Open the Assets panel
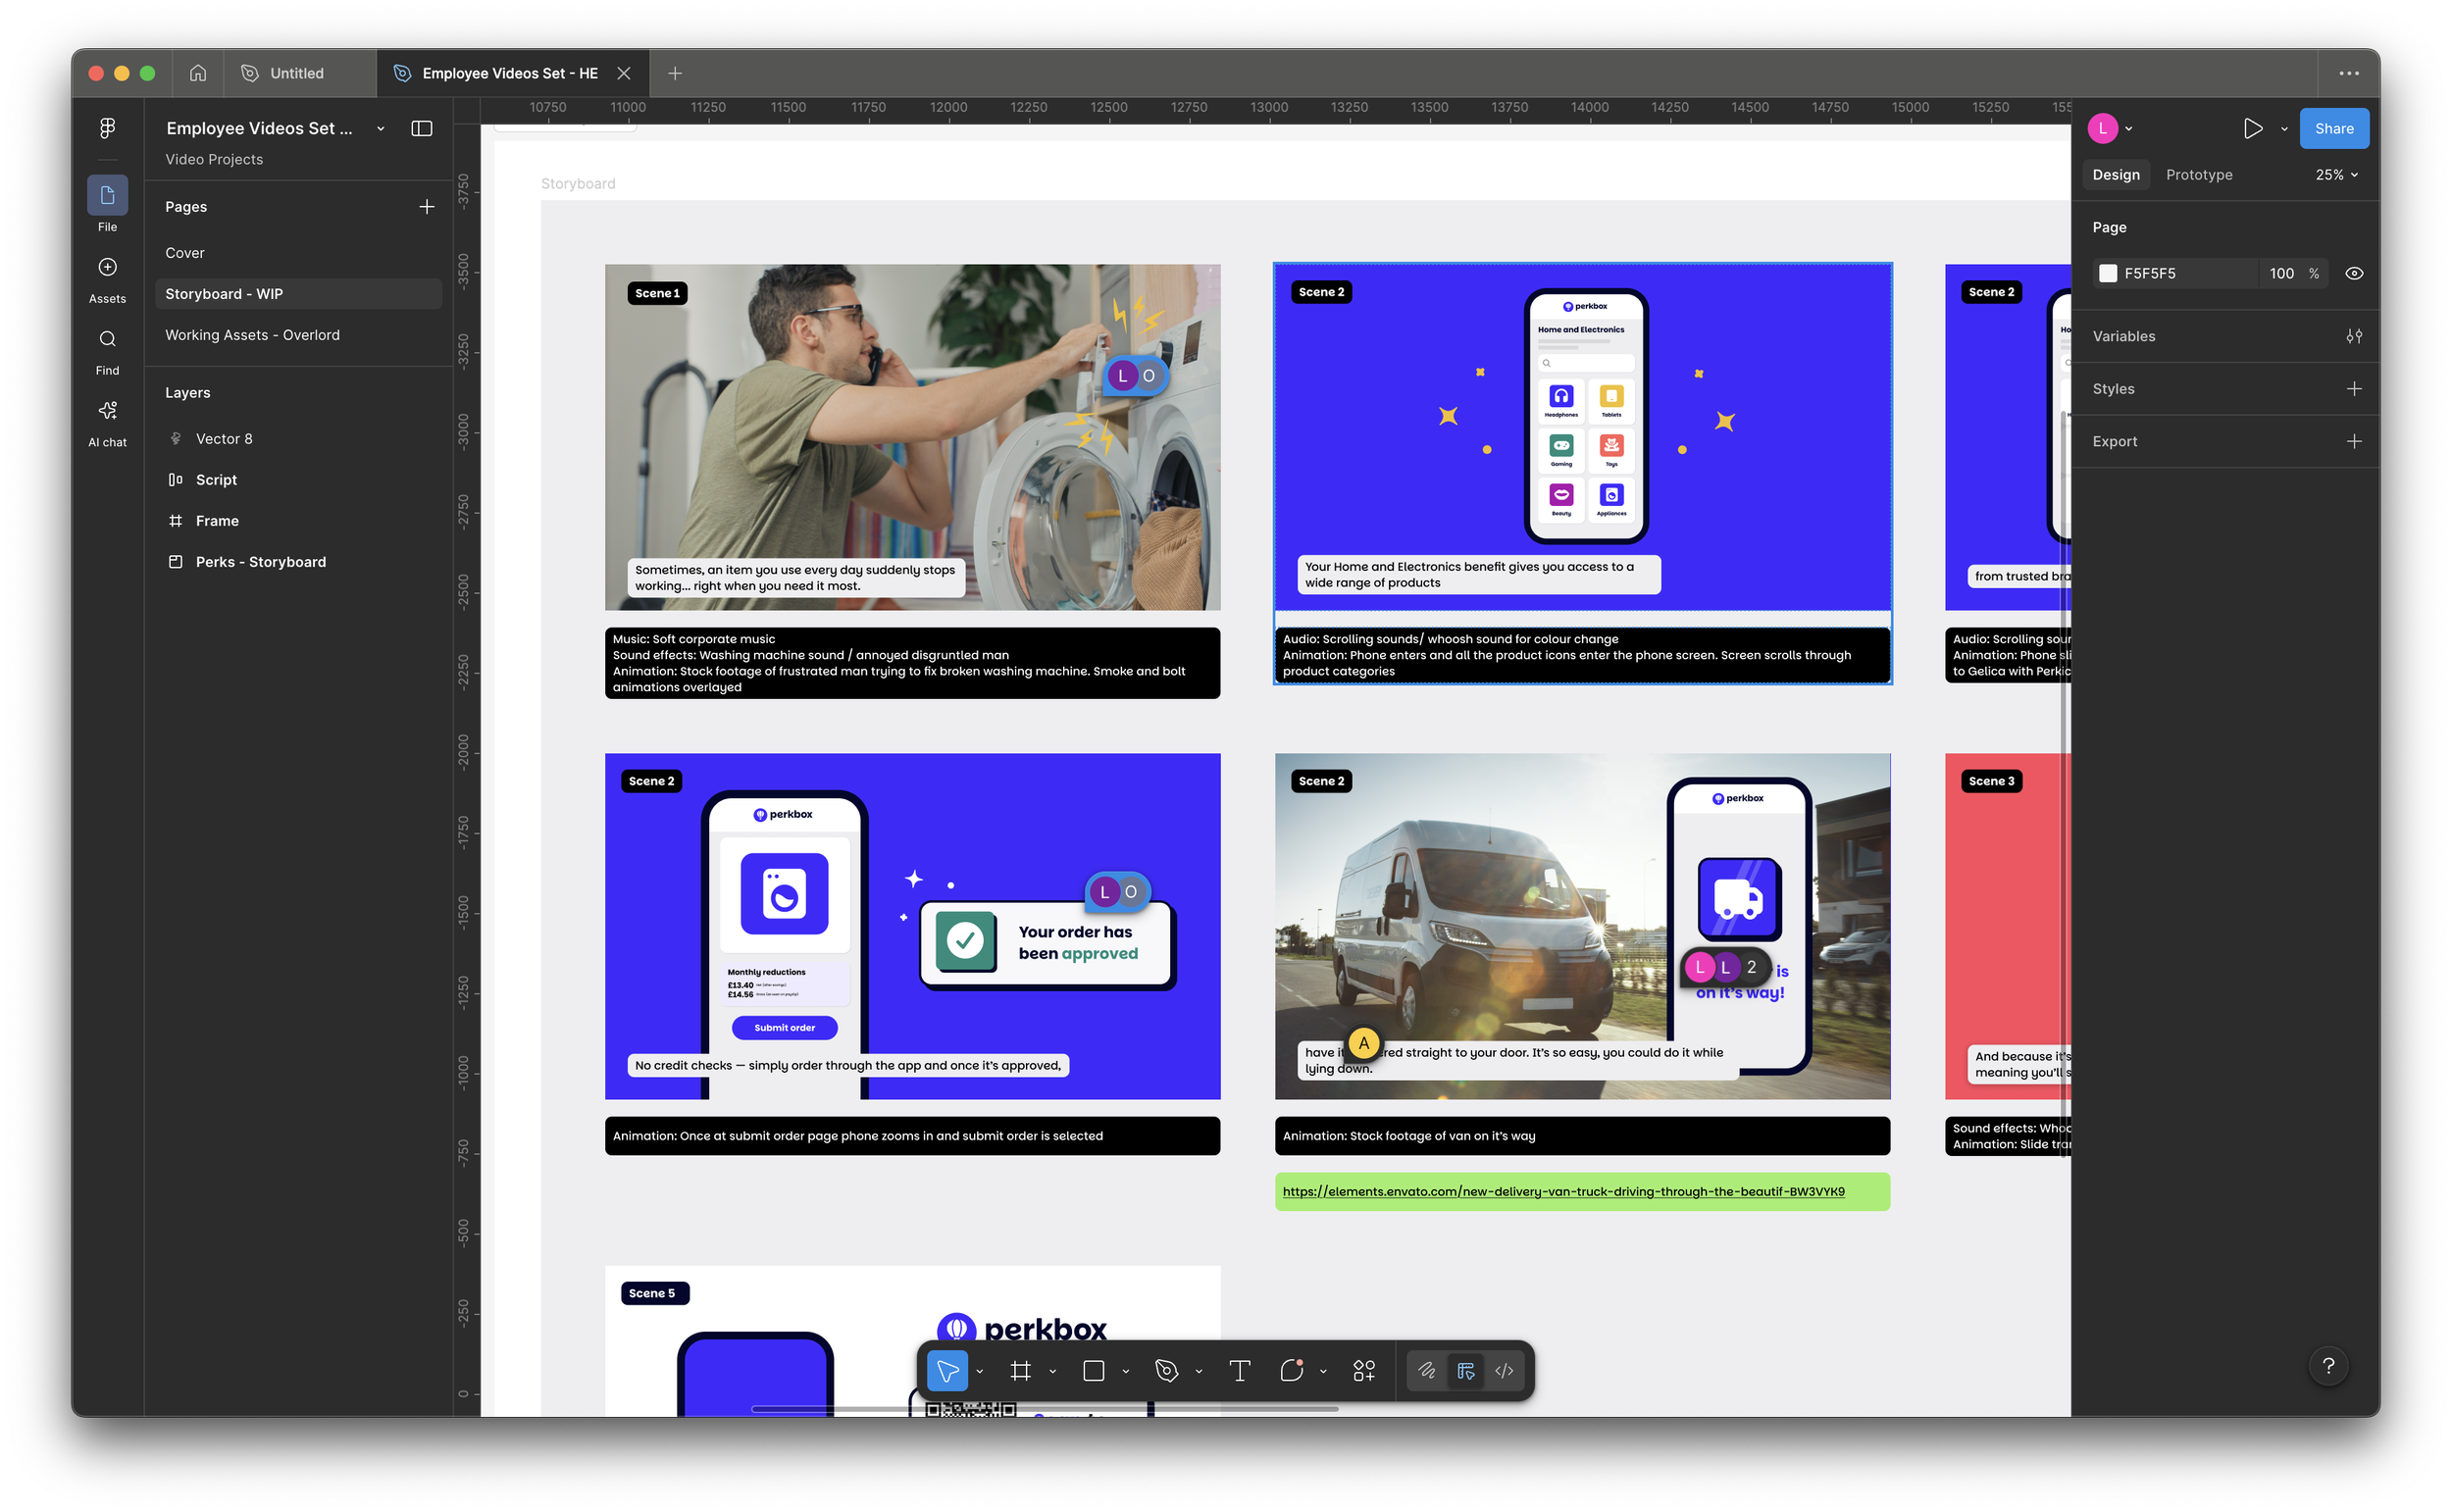 tap(107, 278)
